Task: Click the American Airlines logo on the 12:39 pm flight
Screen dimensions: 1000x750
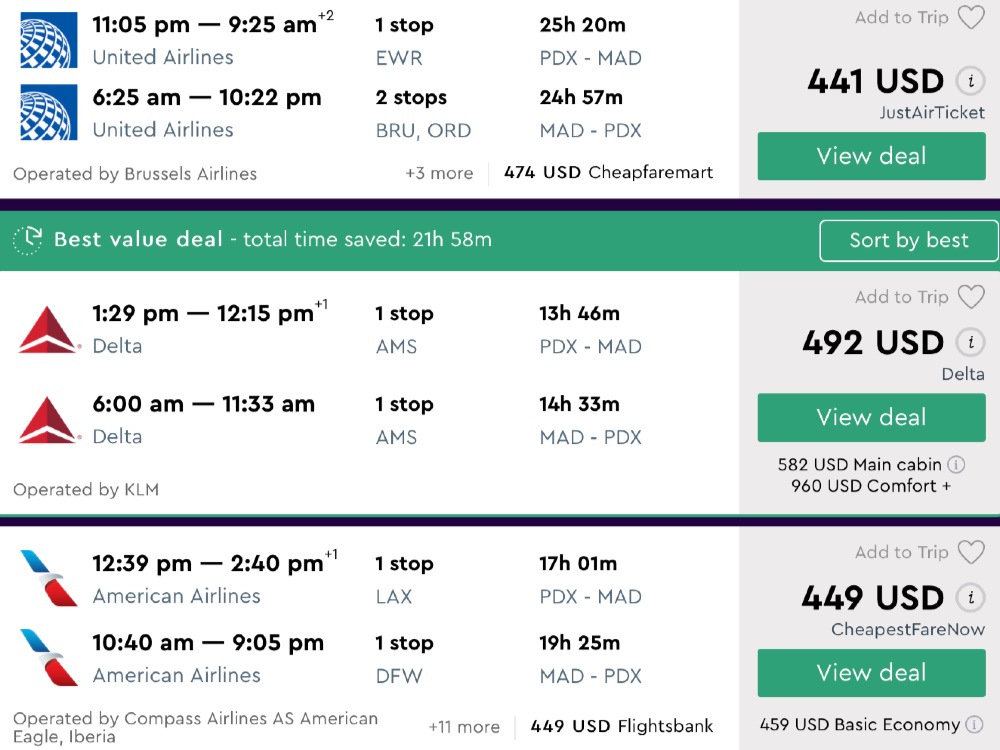Action: coord(48,579)
